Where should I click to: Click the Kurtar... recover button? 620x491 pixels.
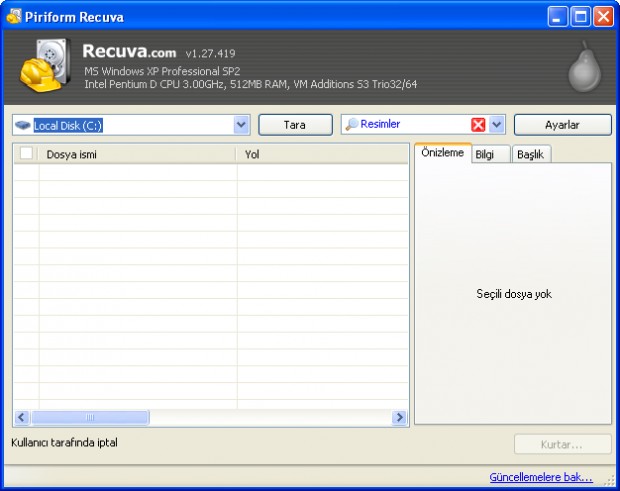(x=562, y=444)
